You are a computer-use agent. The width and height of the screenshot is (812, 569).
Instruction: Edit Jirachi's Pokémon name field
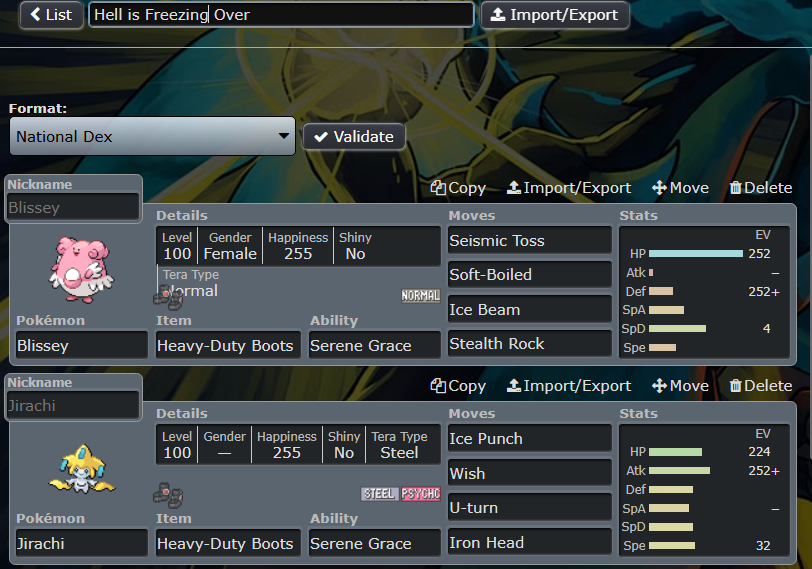pyautogui.click(x=81, y=543)
